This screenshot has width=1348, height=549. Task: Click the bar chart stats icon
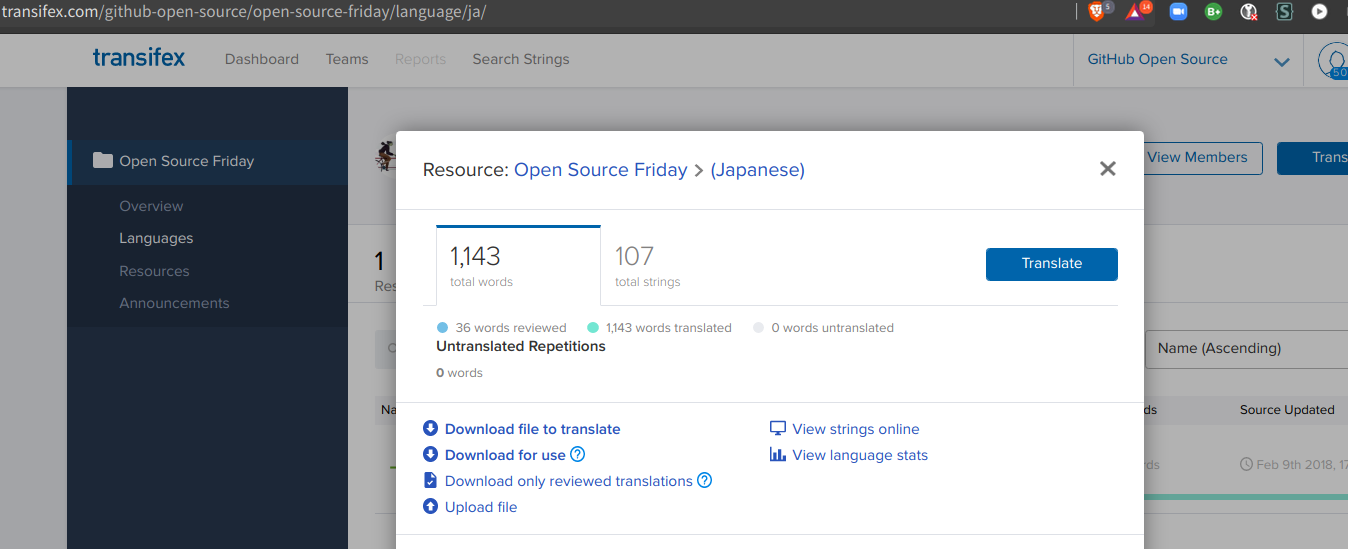[778, 454]
